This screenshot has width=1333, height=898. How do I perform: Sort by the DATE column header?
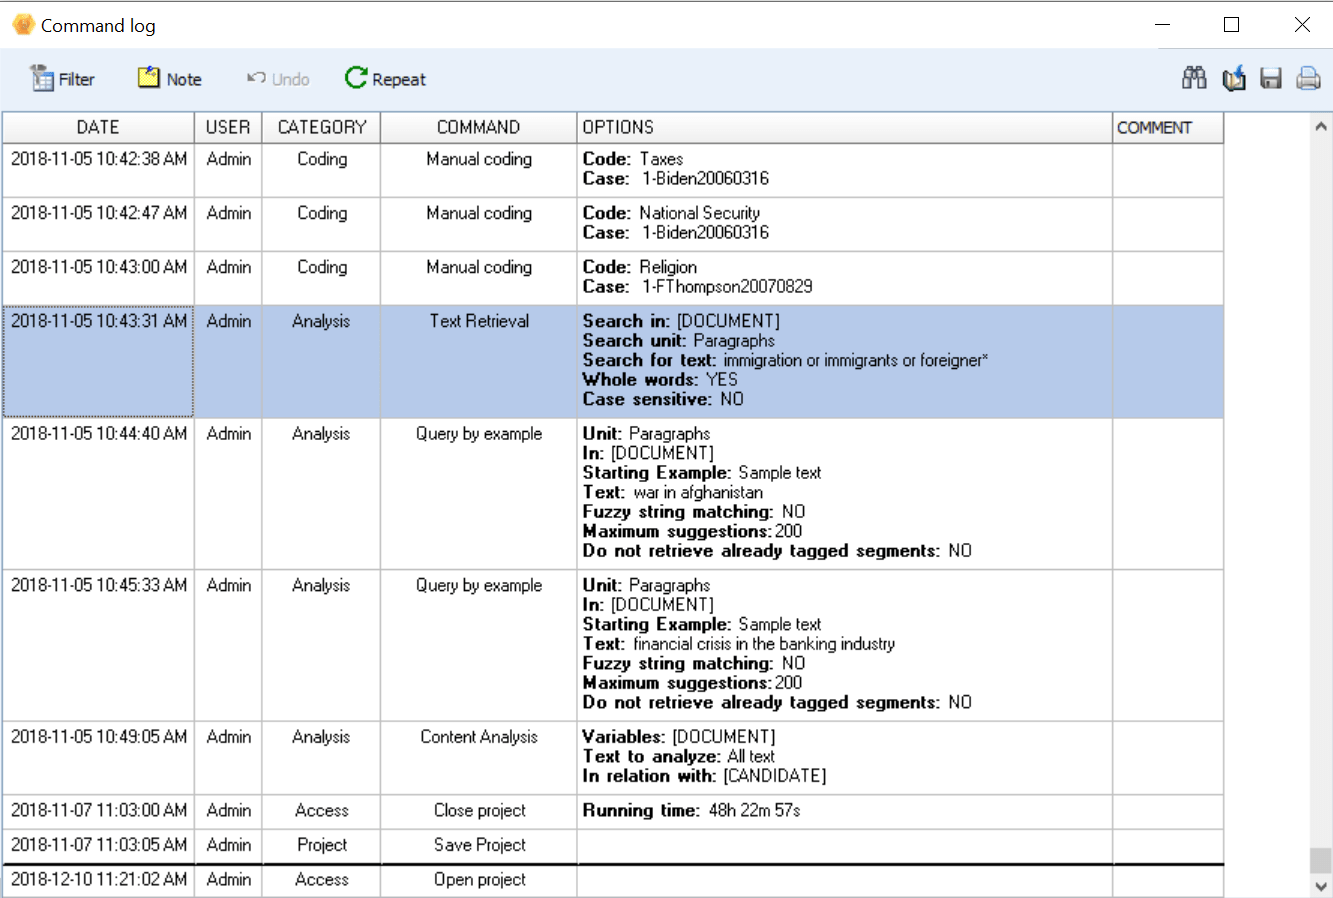pos(98,127)
